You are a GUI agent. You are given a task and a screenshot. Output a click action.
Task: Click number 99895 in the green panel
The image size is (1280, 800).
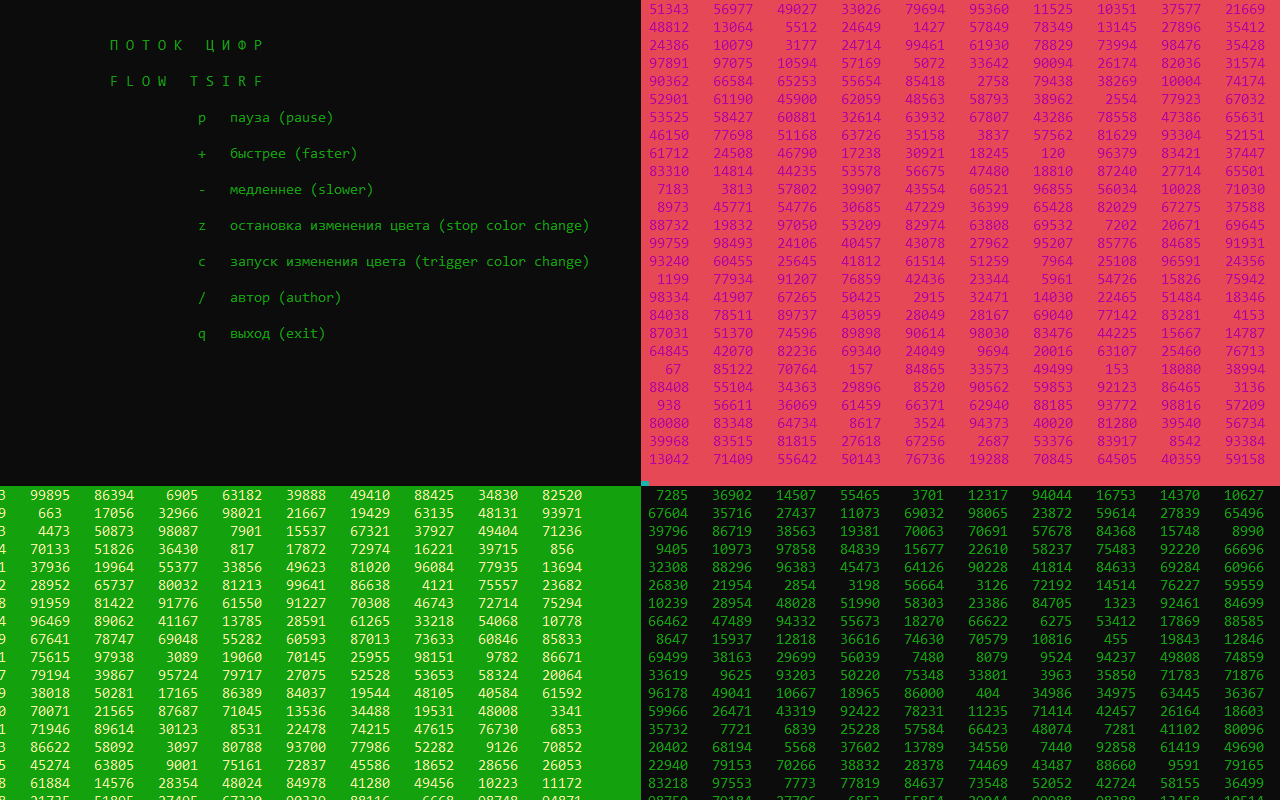click(50, 495)
